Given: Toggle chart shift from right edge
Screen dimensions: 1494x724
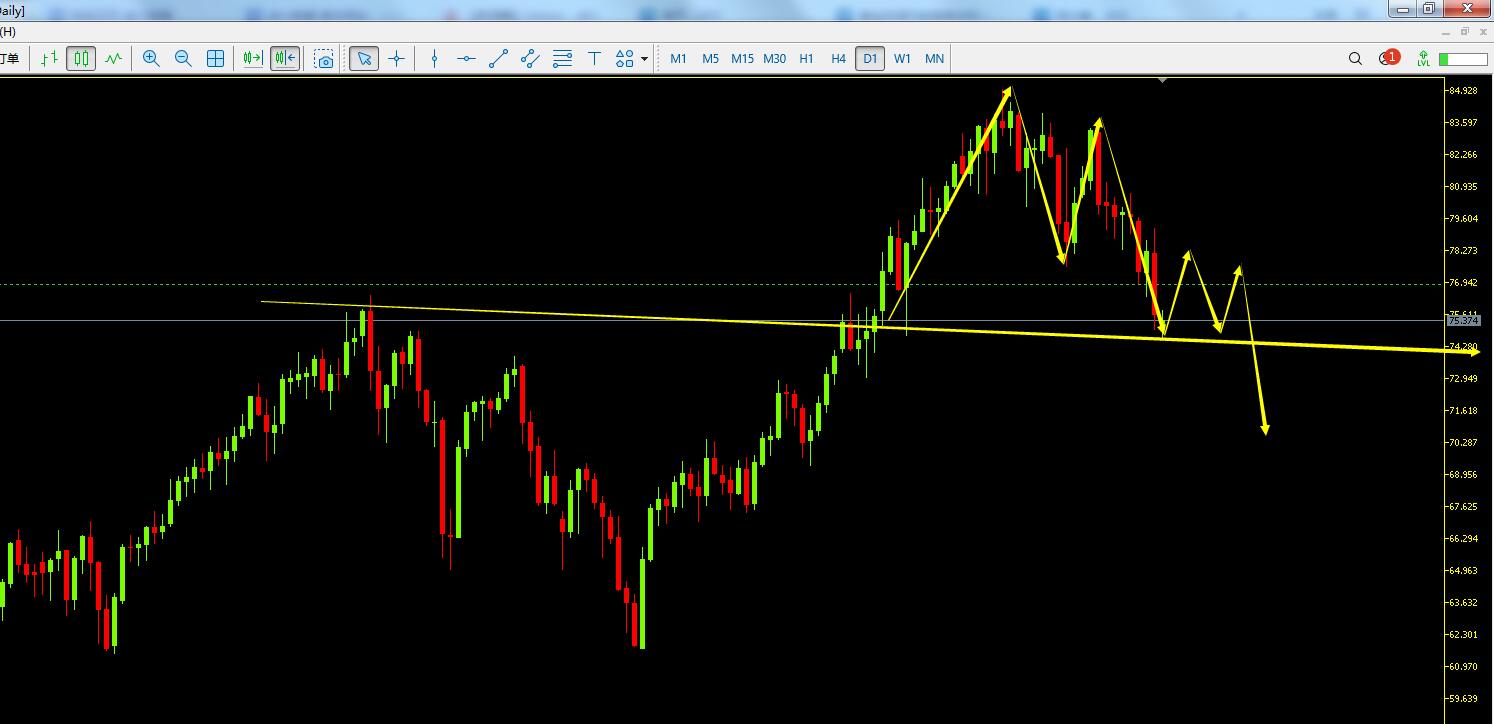Looking at the screenshot, I should (253, 59).
